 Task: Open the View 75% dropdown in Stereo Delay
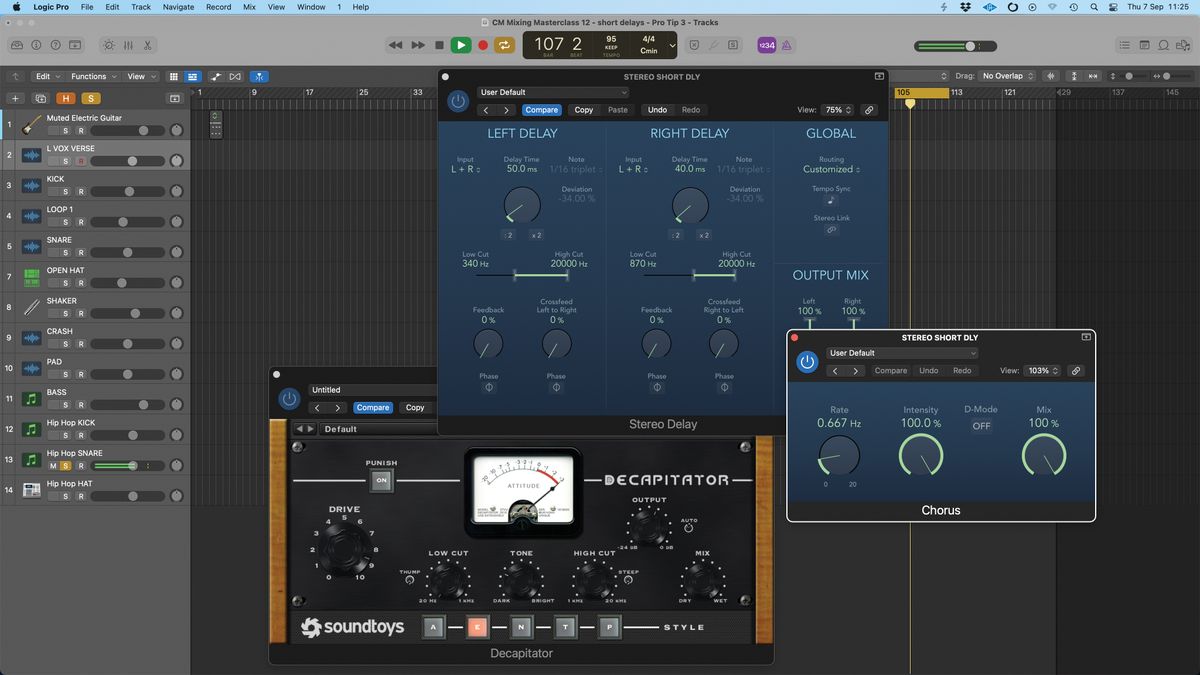pyautogui.click(x=836, y=110)
